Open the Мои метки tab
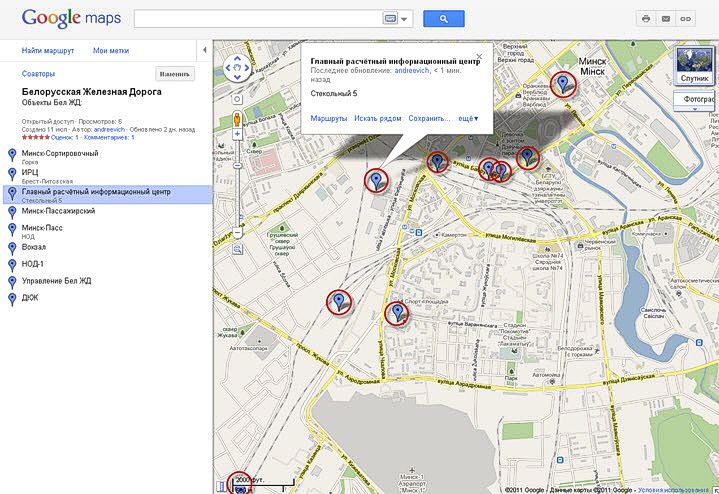Viewport: 719px width, 494px height. [x=111, y=51]
